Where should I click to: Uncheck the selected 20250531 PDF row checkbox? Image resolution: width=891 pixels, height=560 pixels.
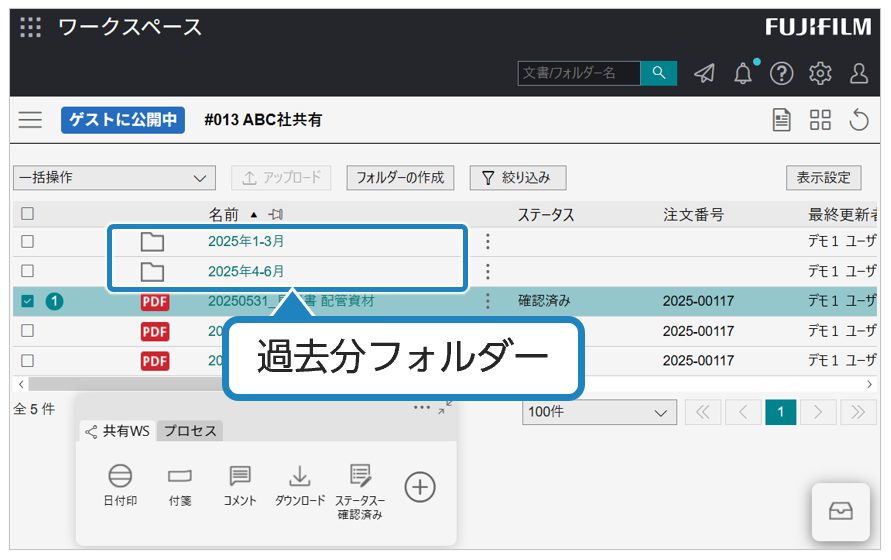27,301
